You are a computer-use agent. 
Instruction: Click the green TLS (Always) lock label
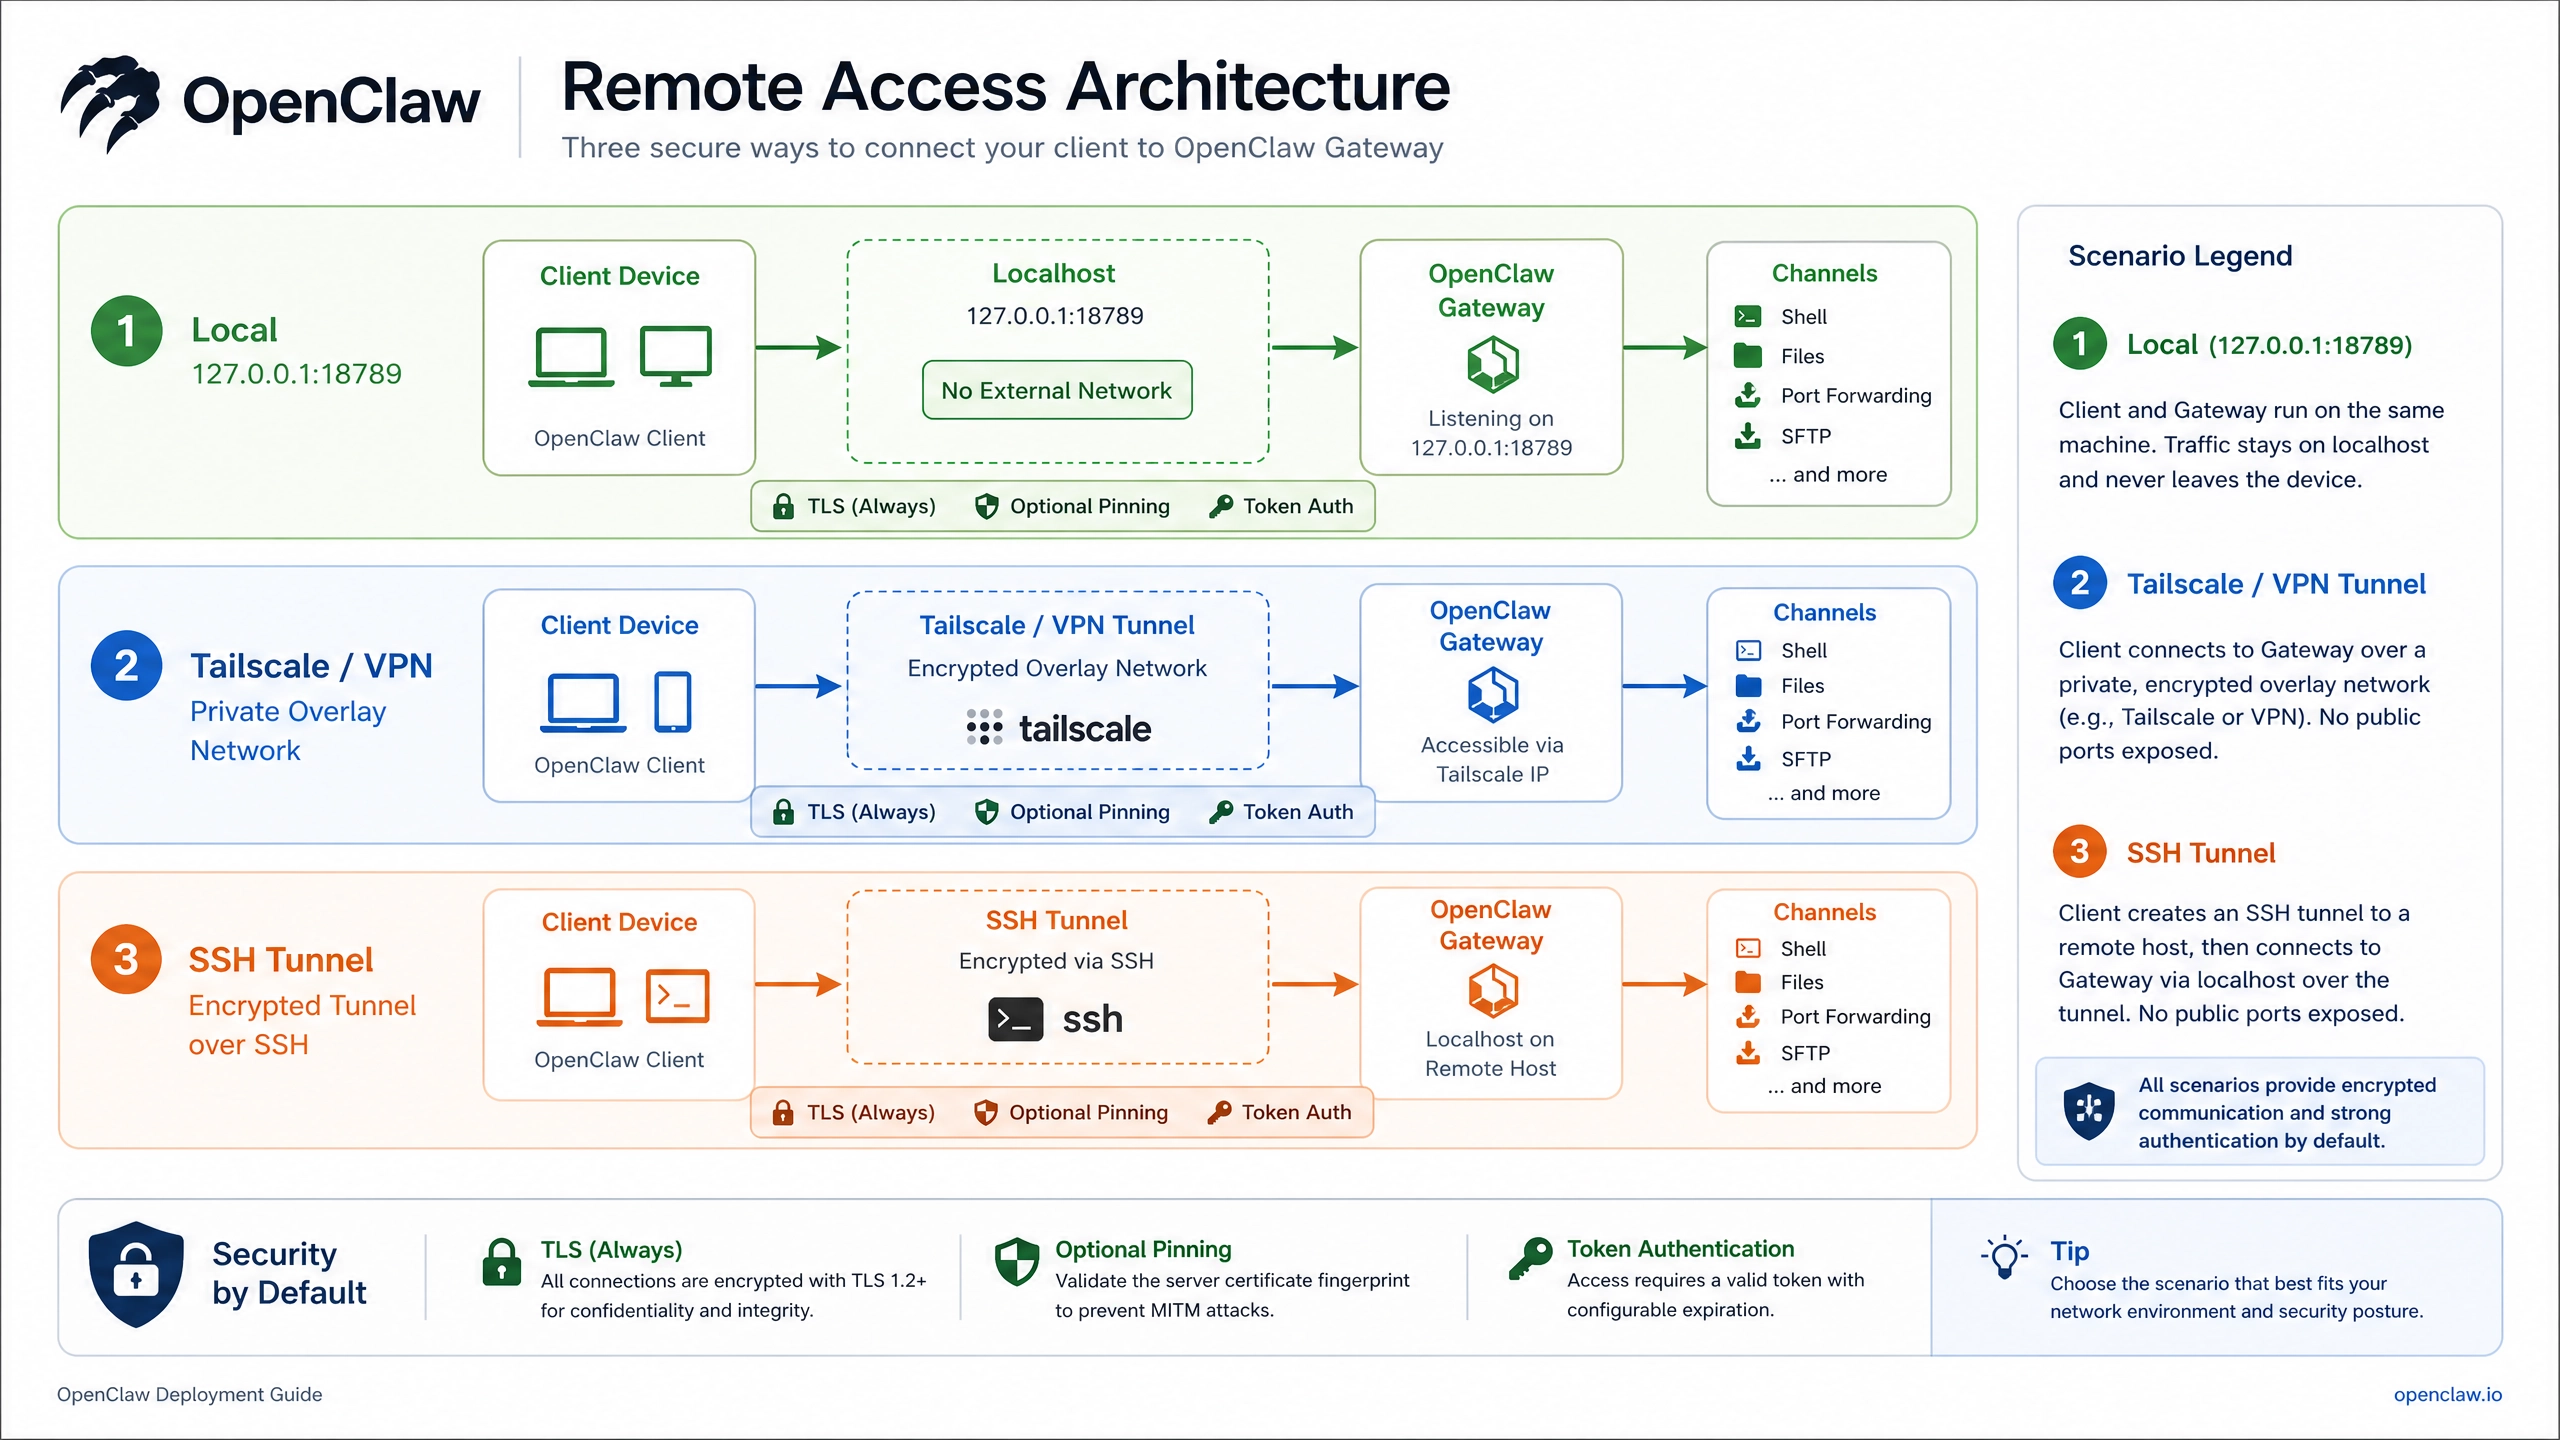pos(854,506)
